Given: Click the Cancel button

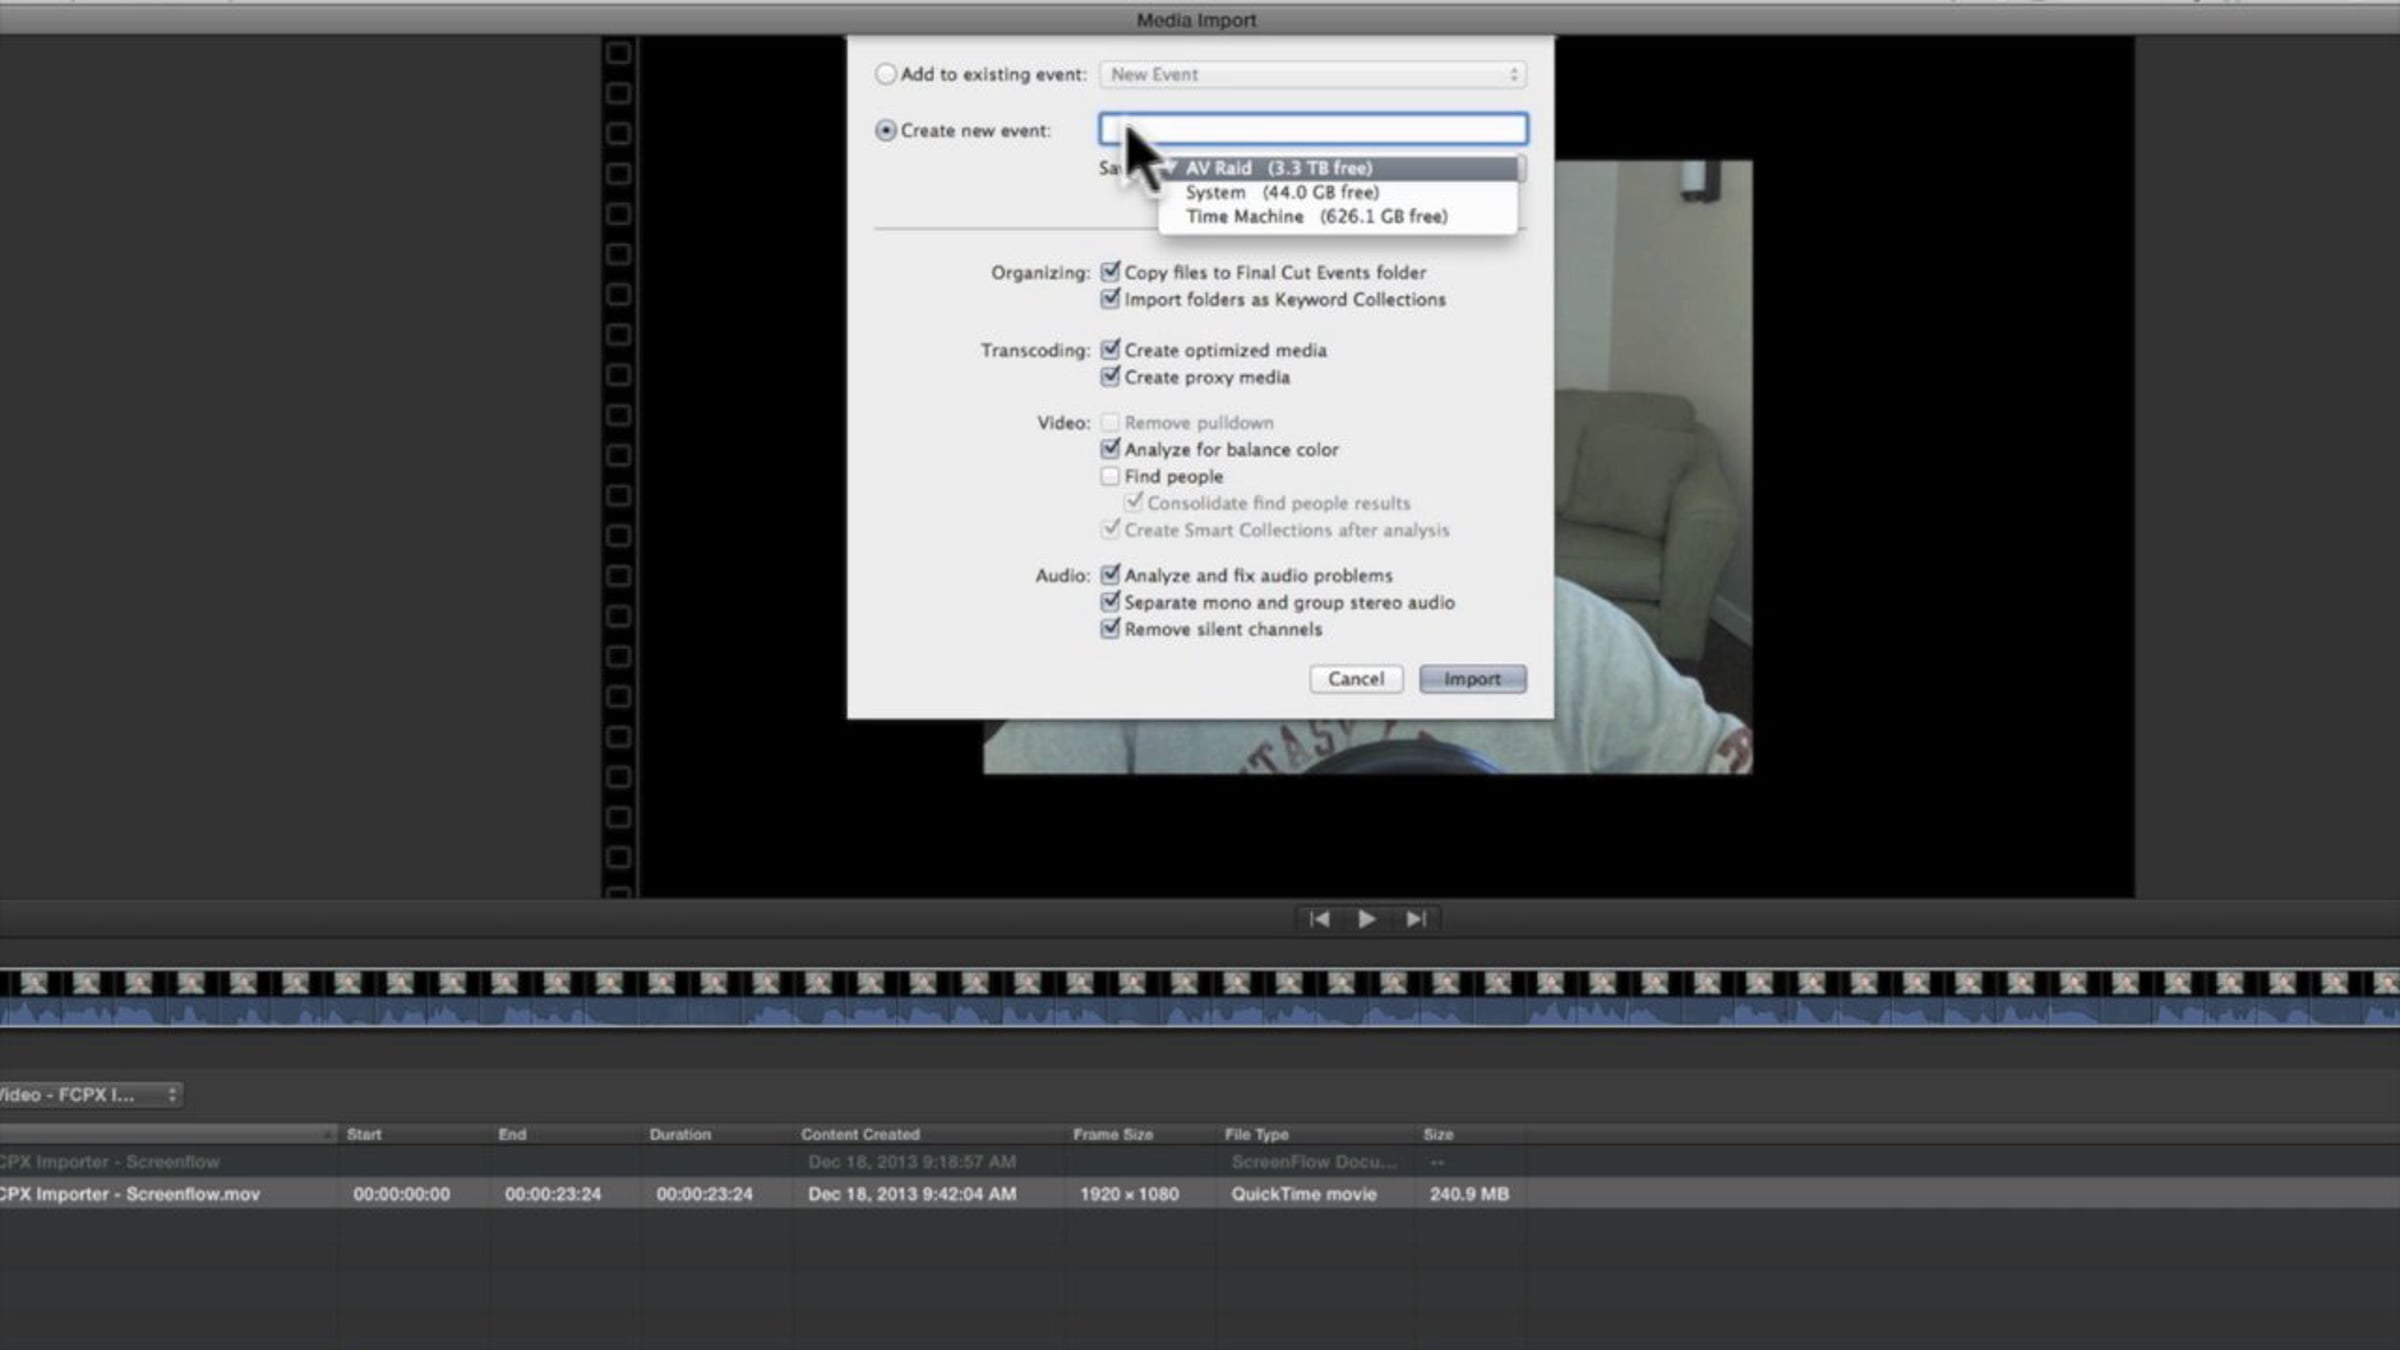Looking at the screenshot, I should pos(1356,679).
